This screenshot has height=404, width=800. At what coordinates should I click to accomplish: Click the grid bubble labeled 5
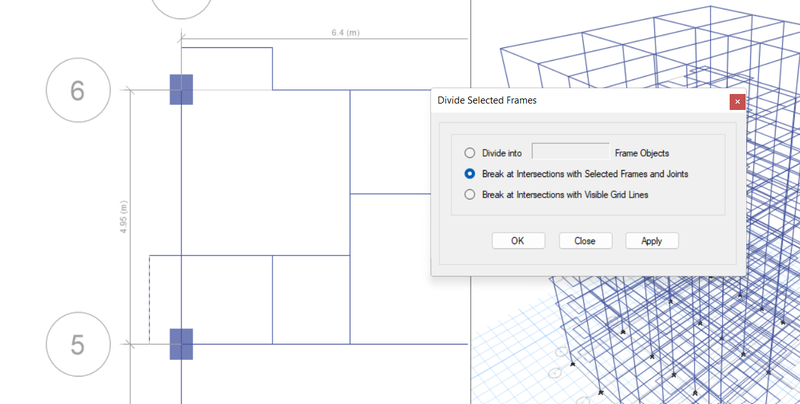[78, 344]
